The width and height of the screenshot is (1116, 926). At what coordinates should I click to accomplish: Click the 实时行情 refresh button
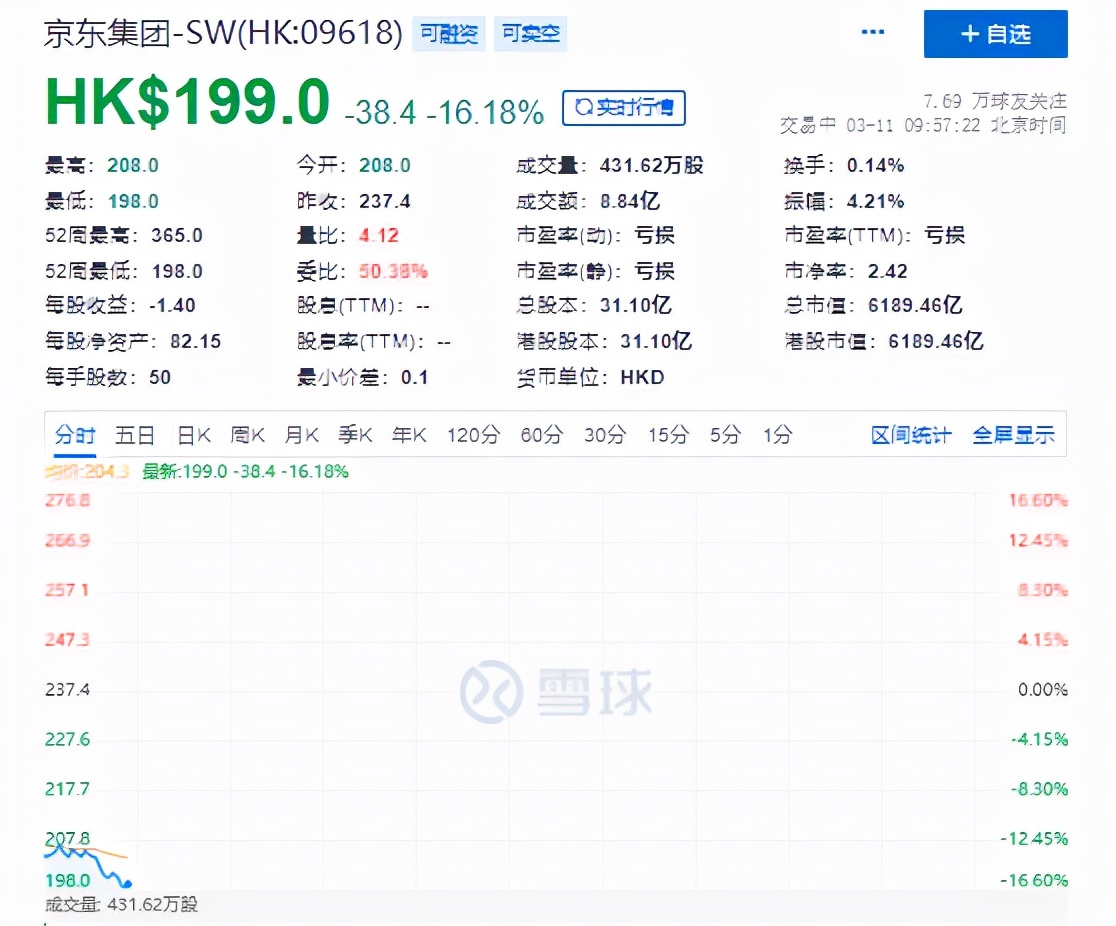tap(624, 107)
